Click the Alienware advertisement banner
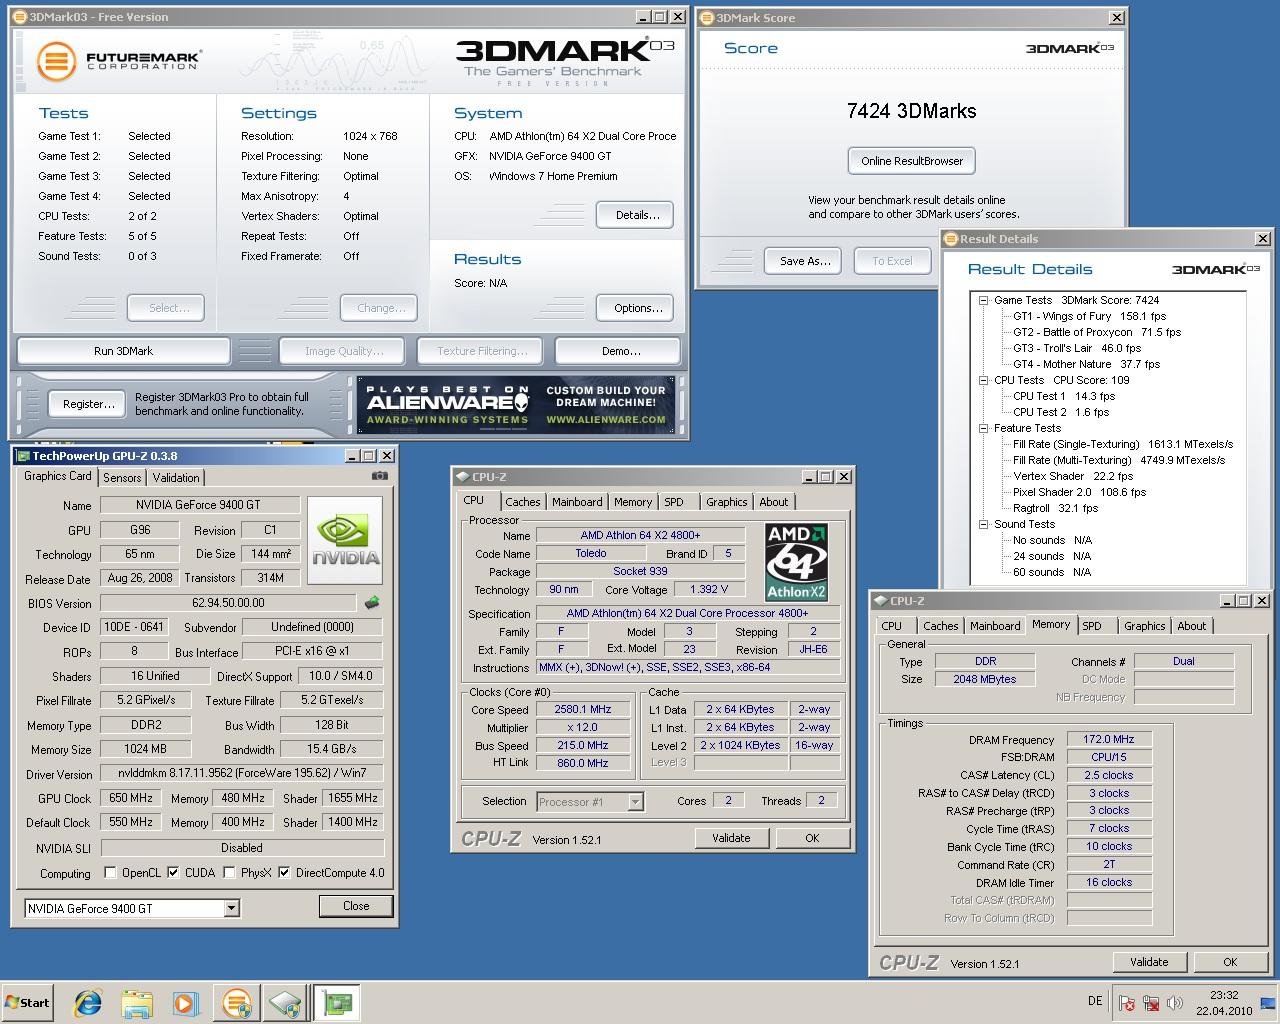The width and height of the screenshot is (1280, 1024). 516,404
